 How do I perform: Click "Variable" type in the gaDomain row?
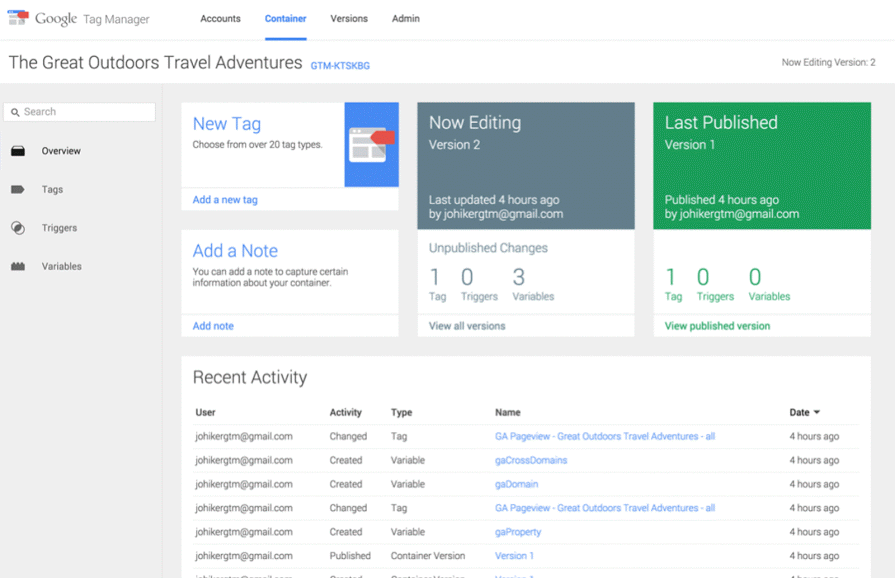tap(408, 484)
